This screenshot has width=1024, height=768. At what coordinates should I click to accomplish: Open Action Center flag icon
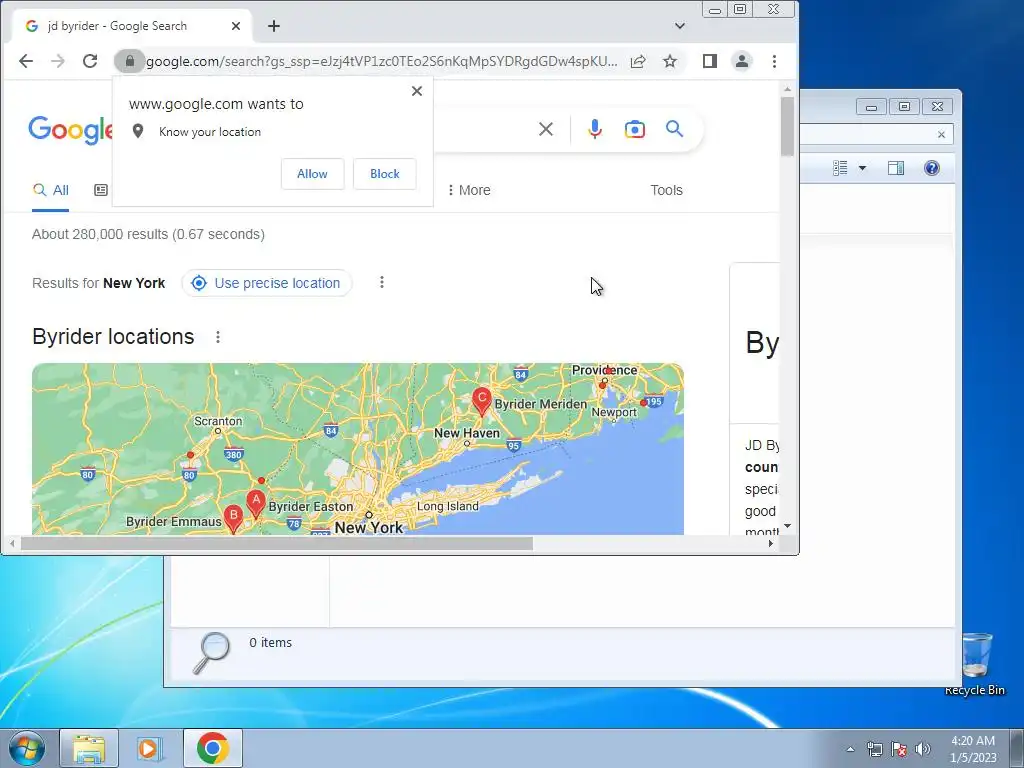click(899, 749)
